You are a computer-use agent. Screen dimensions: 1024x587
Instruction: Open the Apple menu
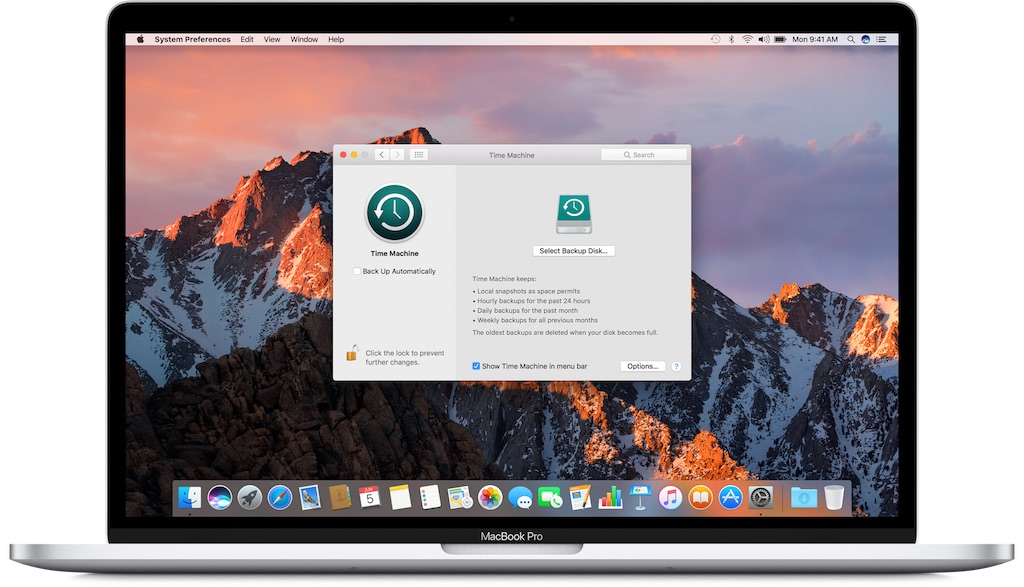(140, 39)
